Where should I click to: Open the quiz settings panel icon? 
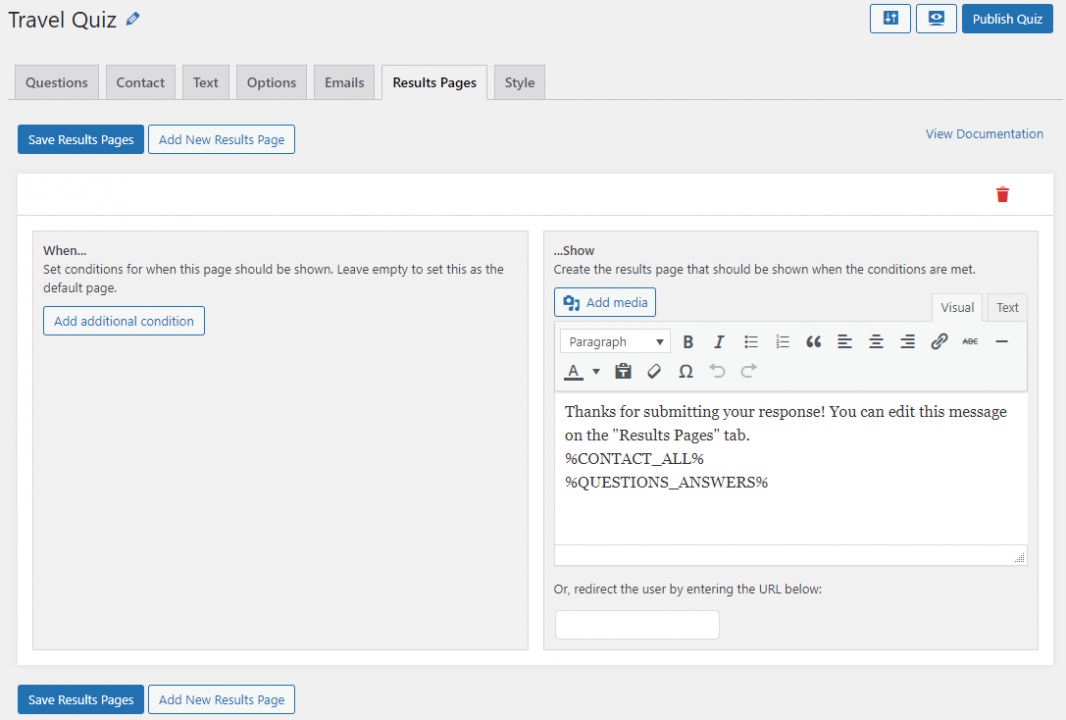pyautogui.click(x=890, y=18)
